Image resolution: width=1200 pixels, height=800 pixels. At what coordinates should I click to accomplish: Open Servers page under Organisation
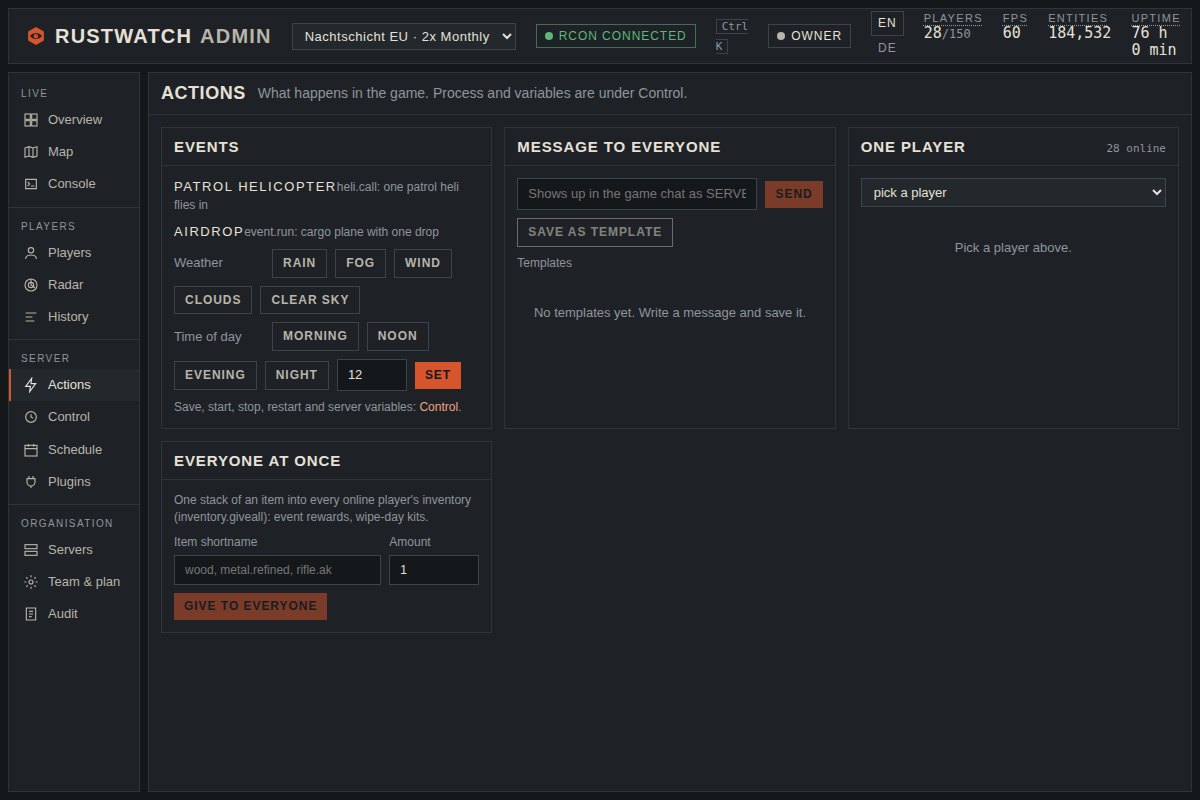pos(70,550)
